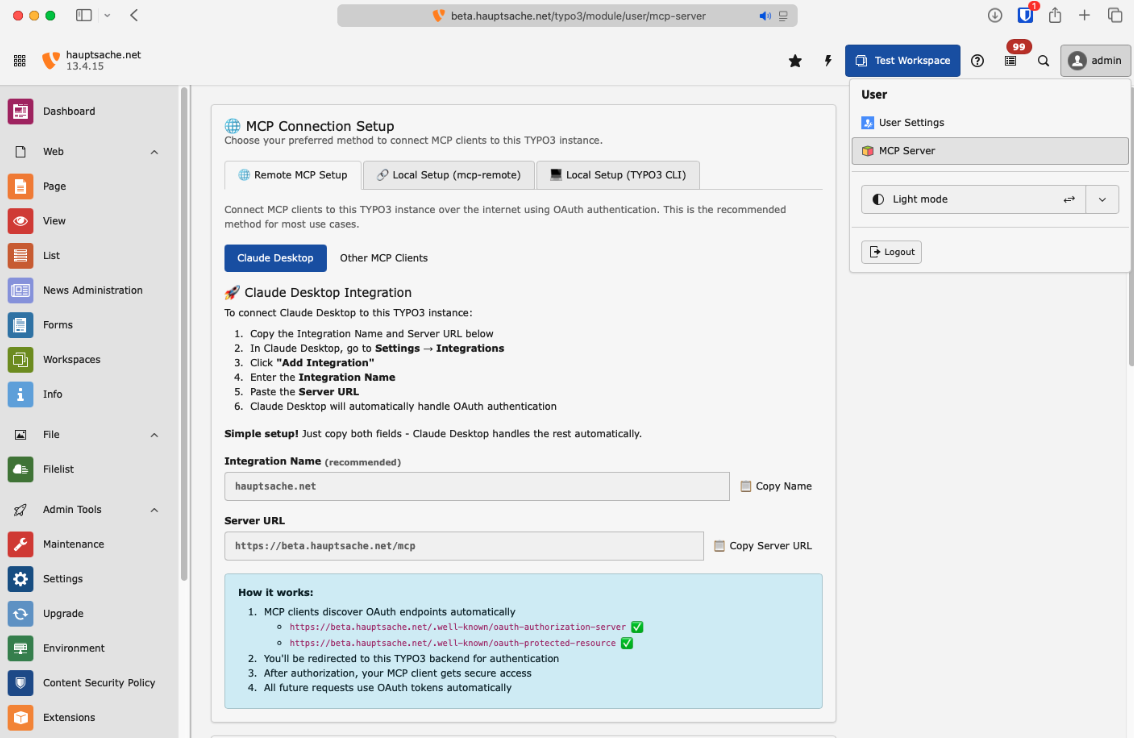Click the Bitwarden extension icon in Safari
Viewport: 1134px width, 738px height.
[x=1025, y=15]
